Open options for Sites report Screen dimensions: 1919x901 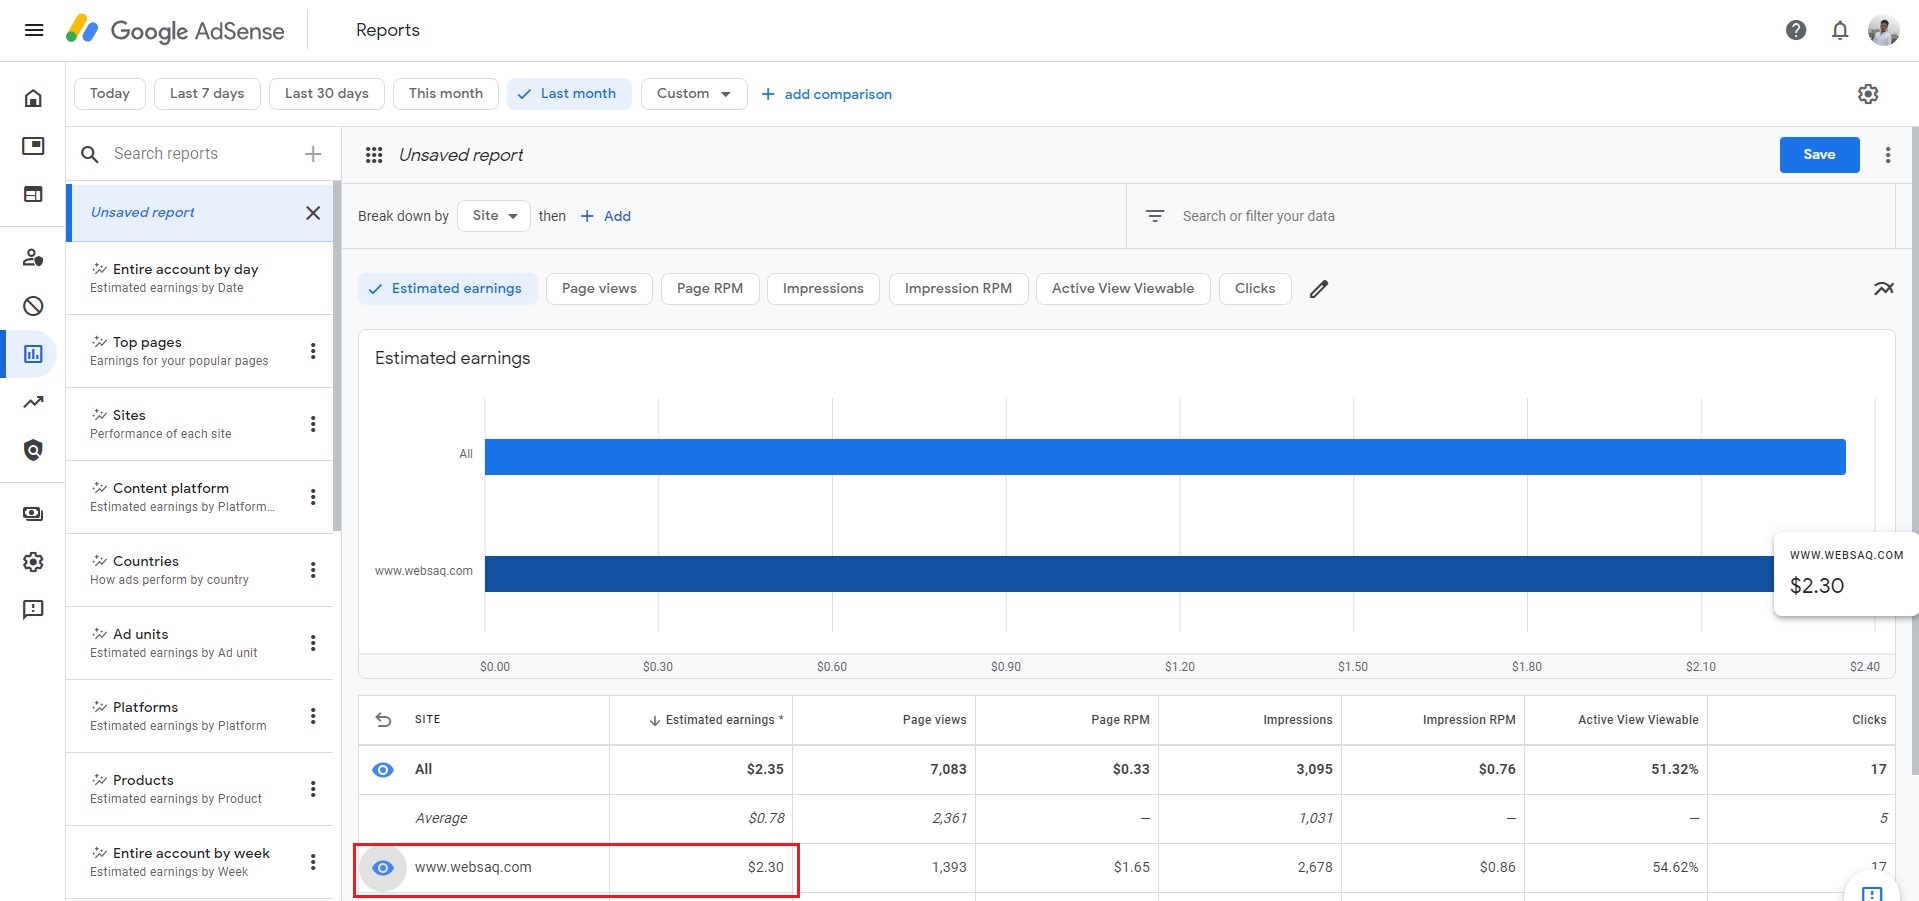[x=313, y=424]
